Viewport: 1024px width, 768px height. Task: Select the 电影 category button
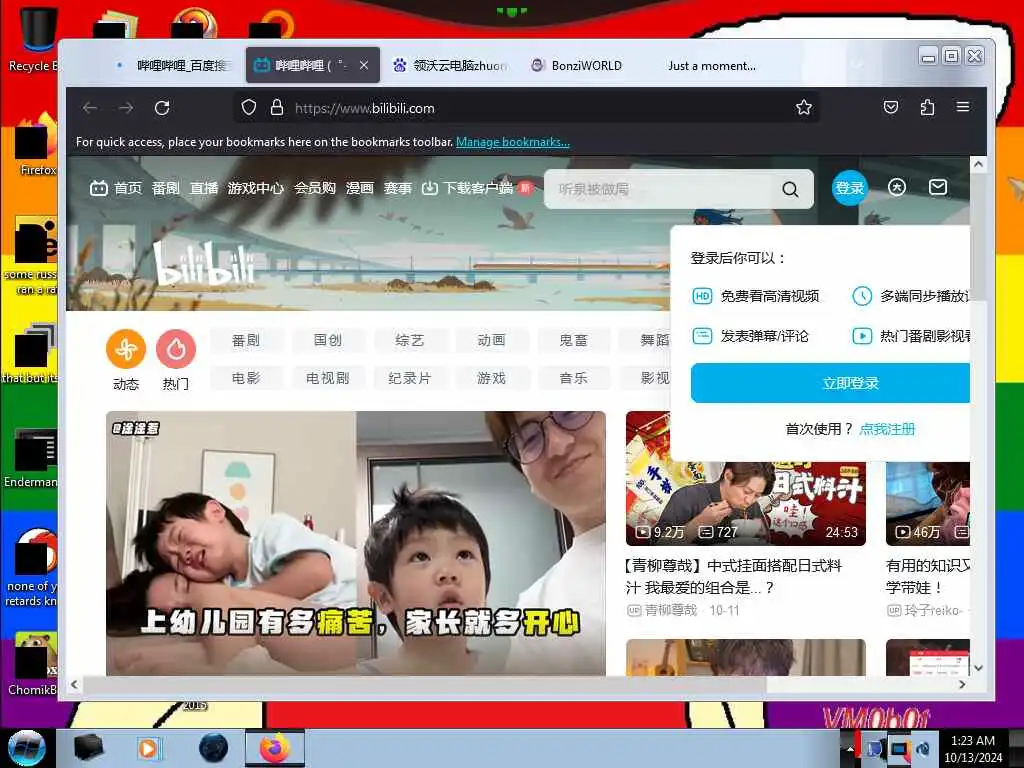tap(246, 378)
